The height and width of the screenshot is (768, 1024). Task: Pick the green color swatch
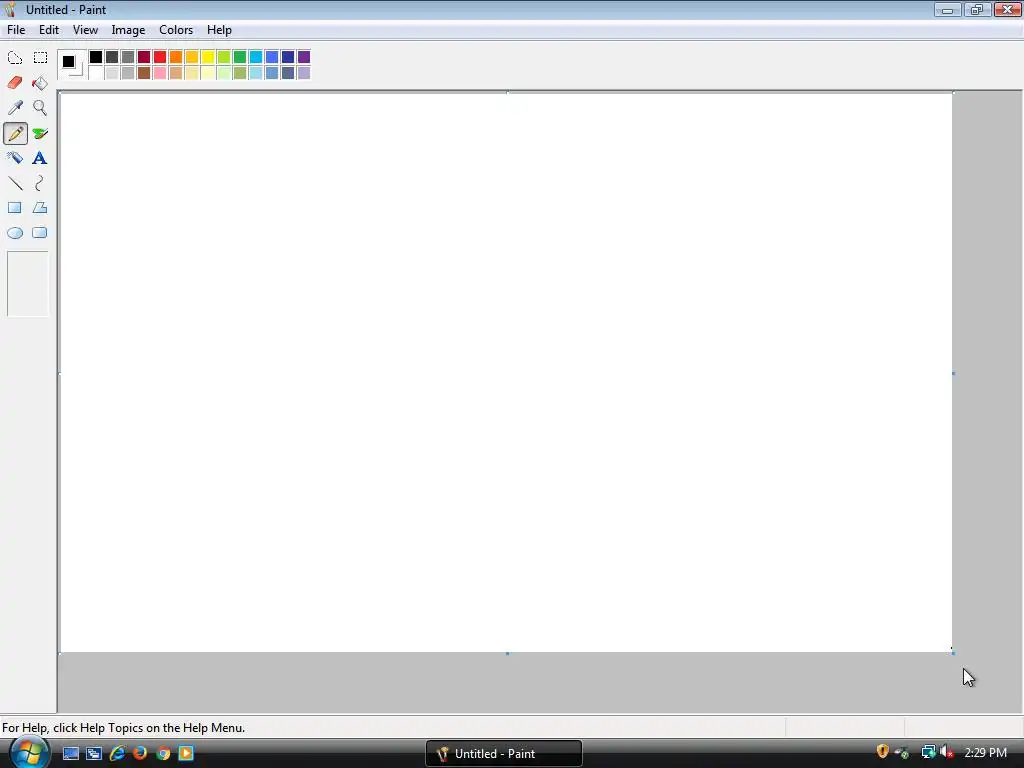pyautogui.click(x=240, y=57)
